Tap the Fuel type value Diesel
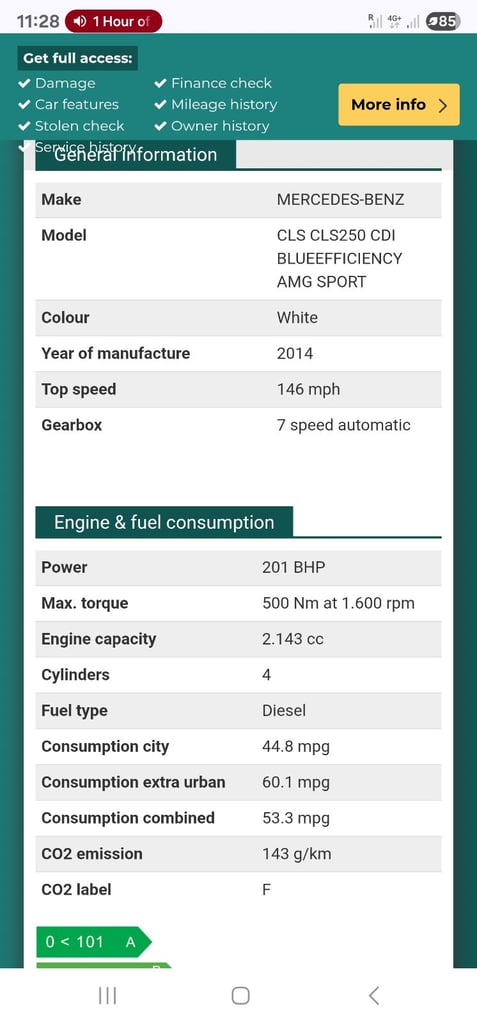 click(284, 711)
